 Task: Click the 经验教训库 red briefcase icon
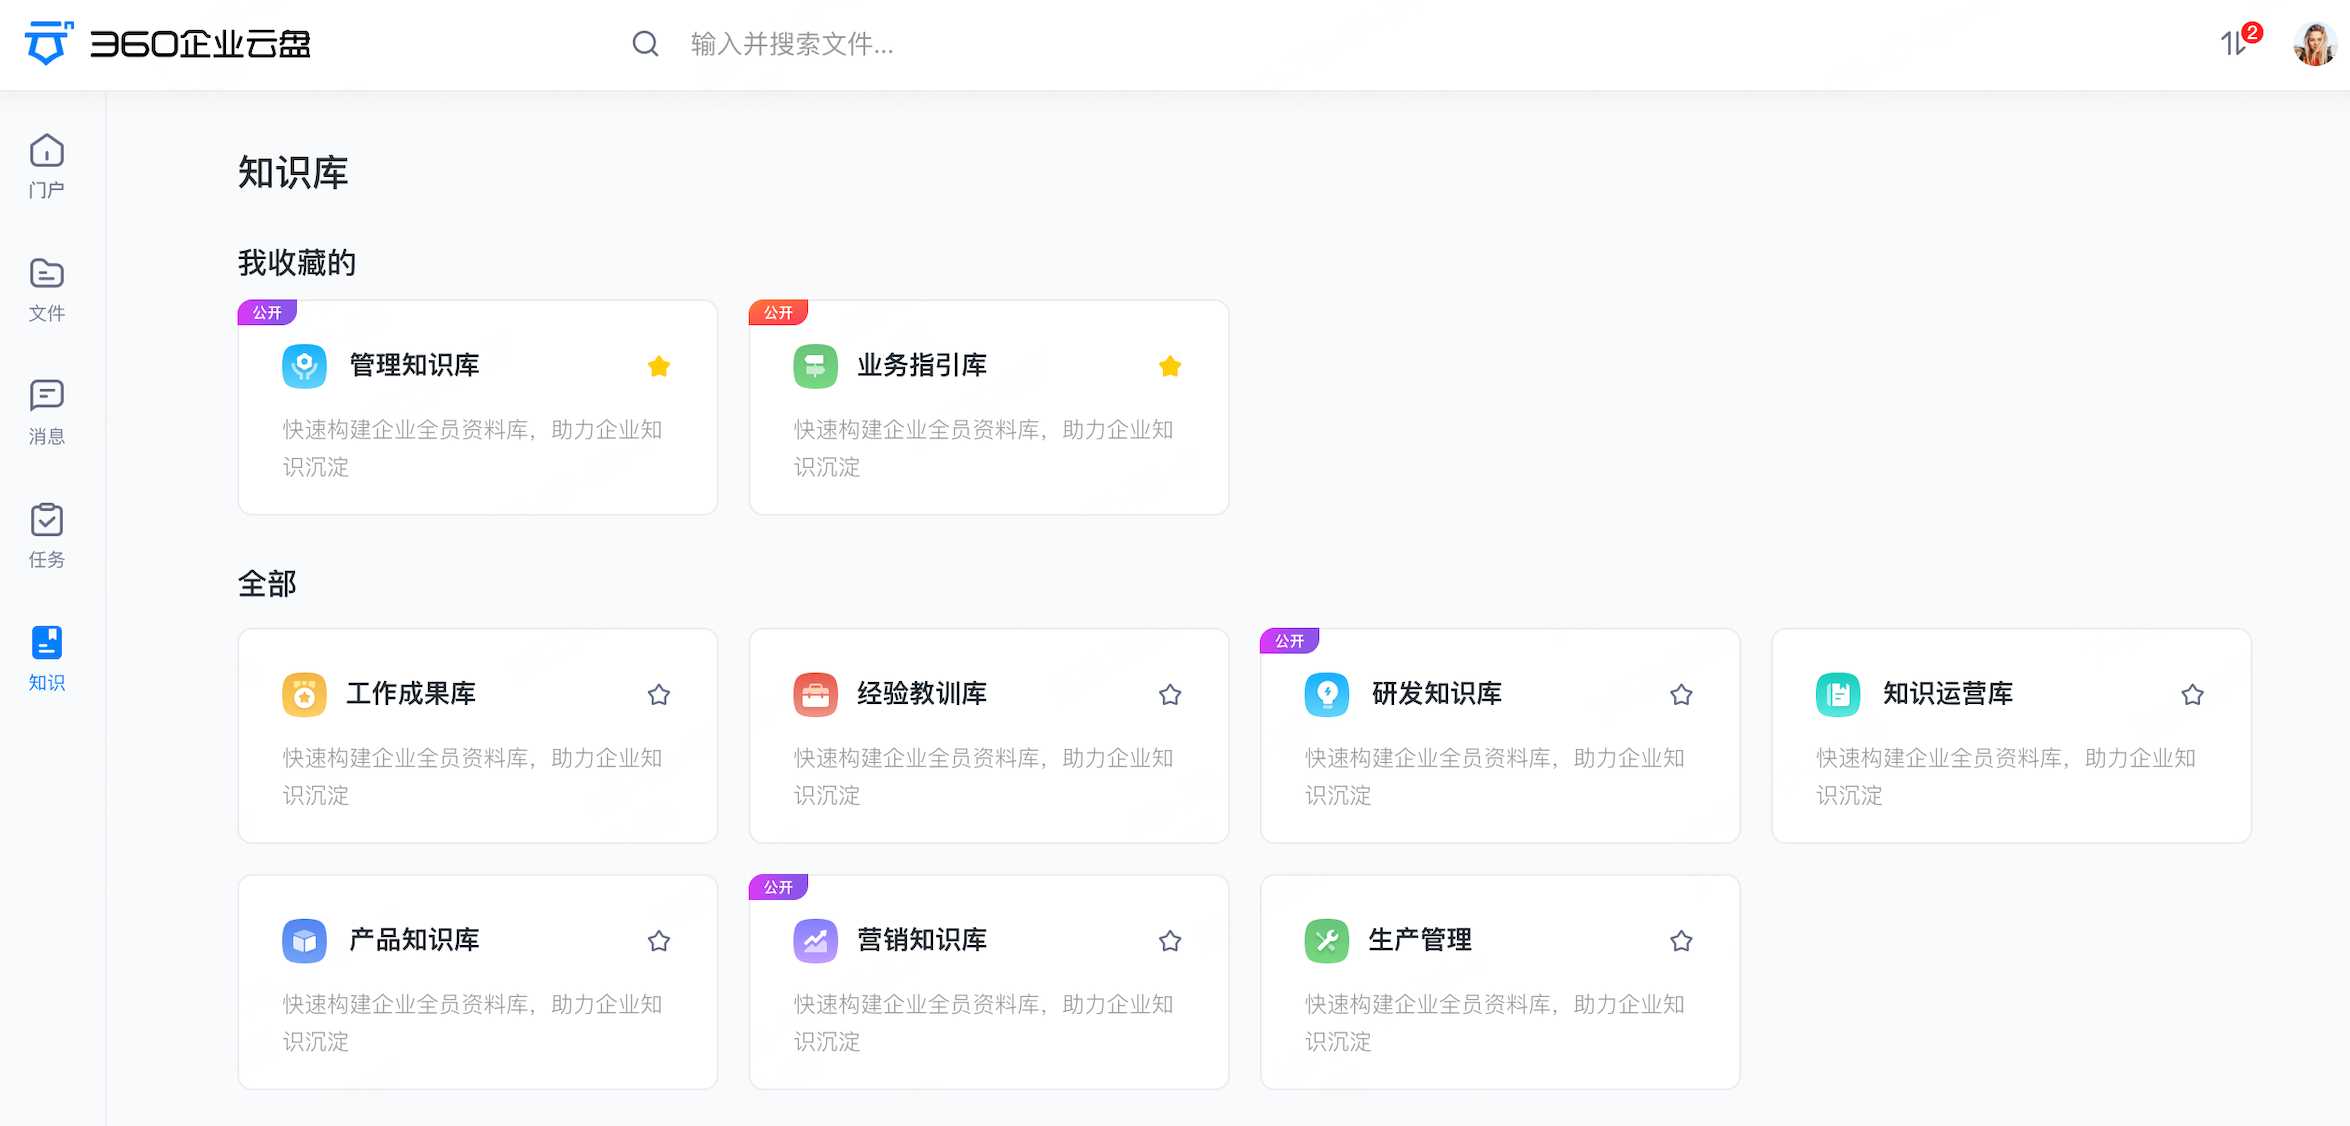815,694
